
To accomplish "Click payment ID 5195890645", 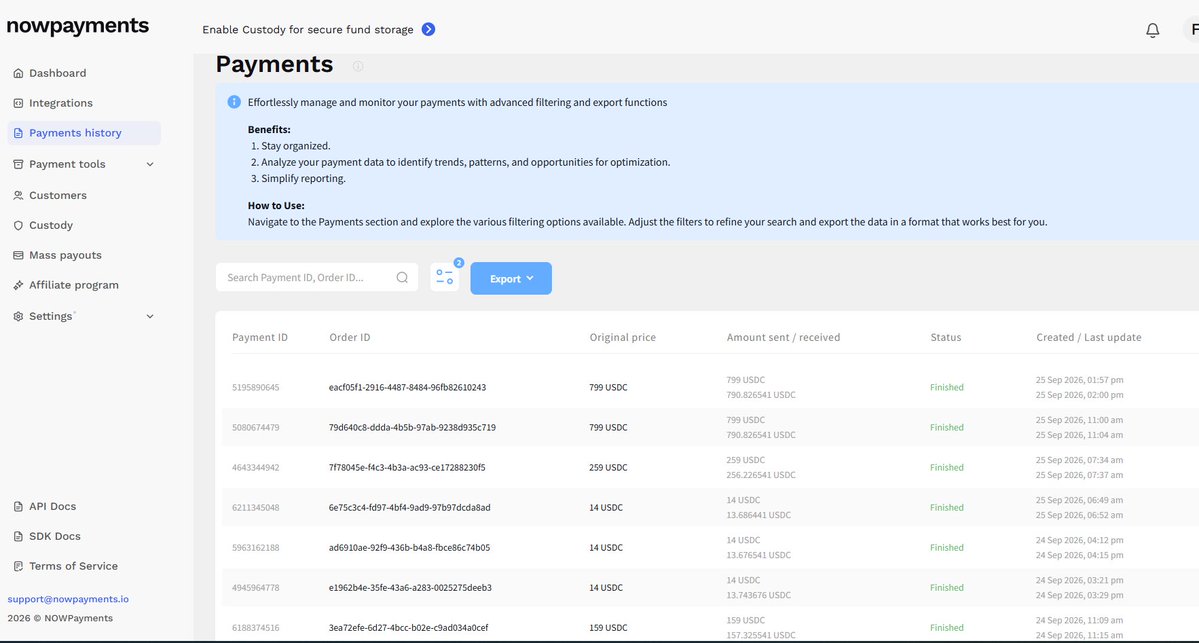I will (x=255, y=388).
